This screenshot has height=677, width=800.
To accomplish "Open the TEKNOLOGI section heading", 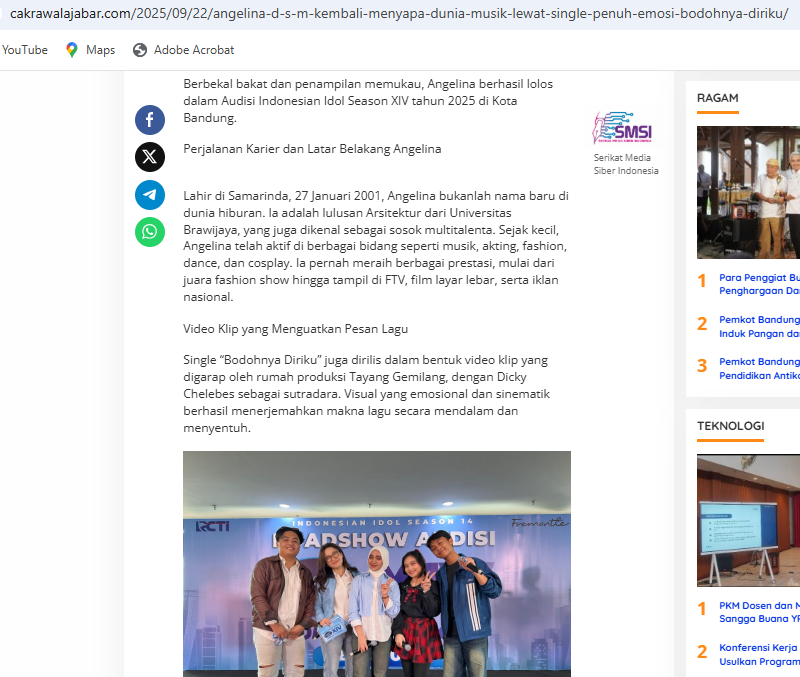I will coord(730,426).
